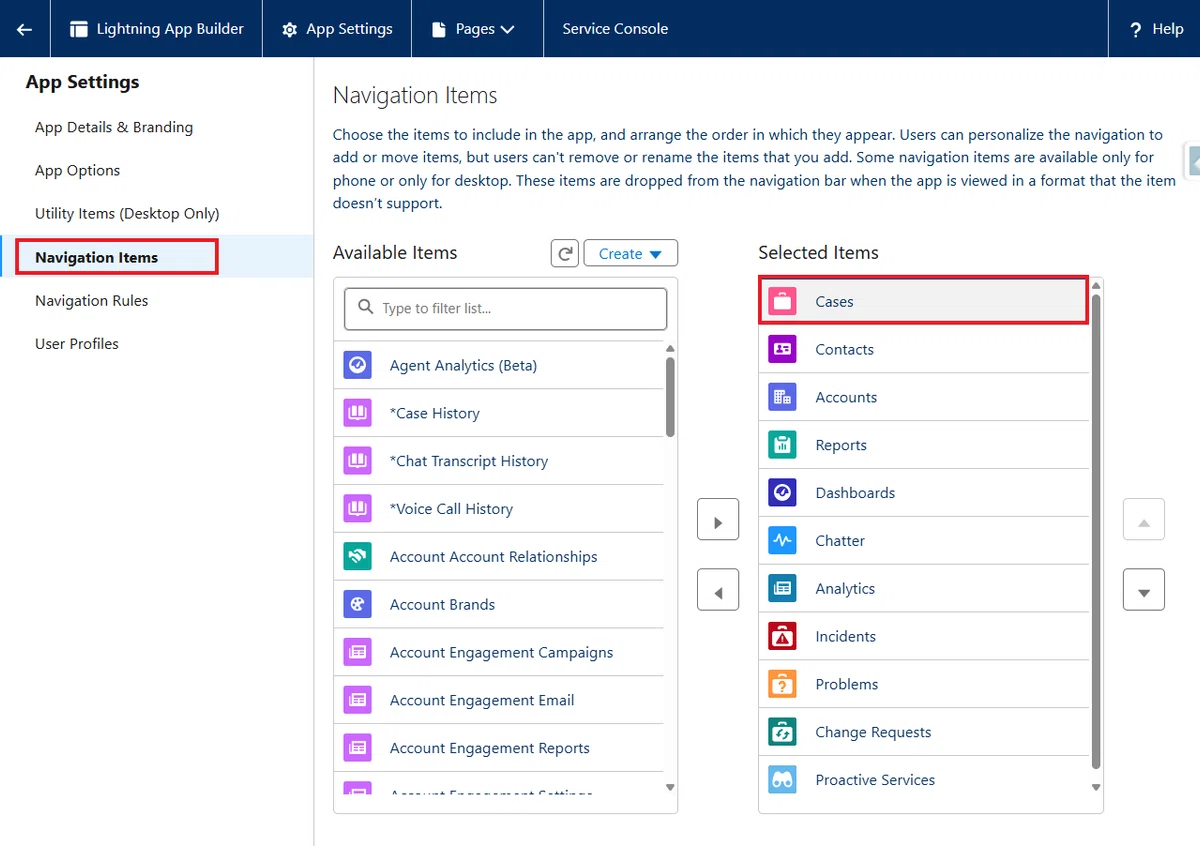
Task: Click the Account Engagement Reports icon
Action: coord(358,749)
